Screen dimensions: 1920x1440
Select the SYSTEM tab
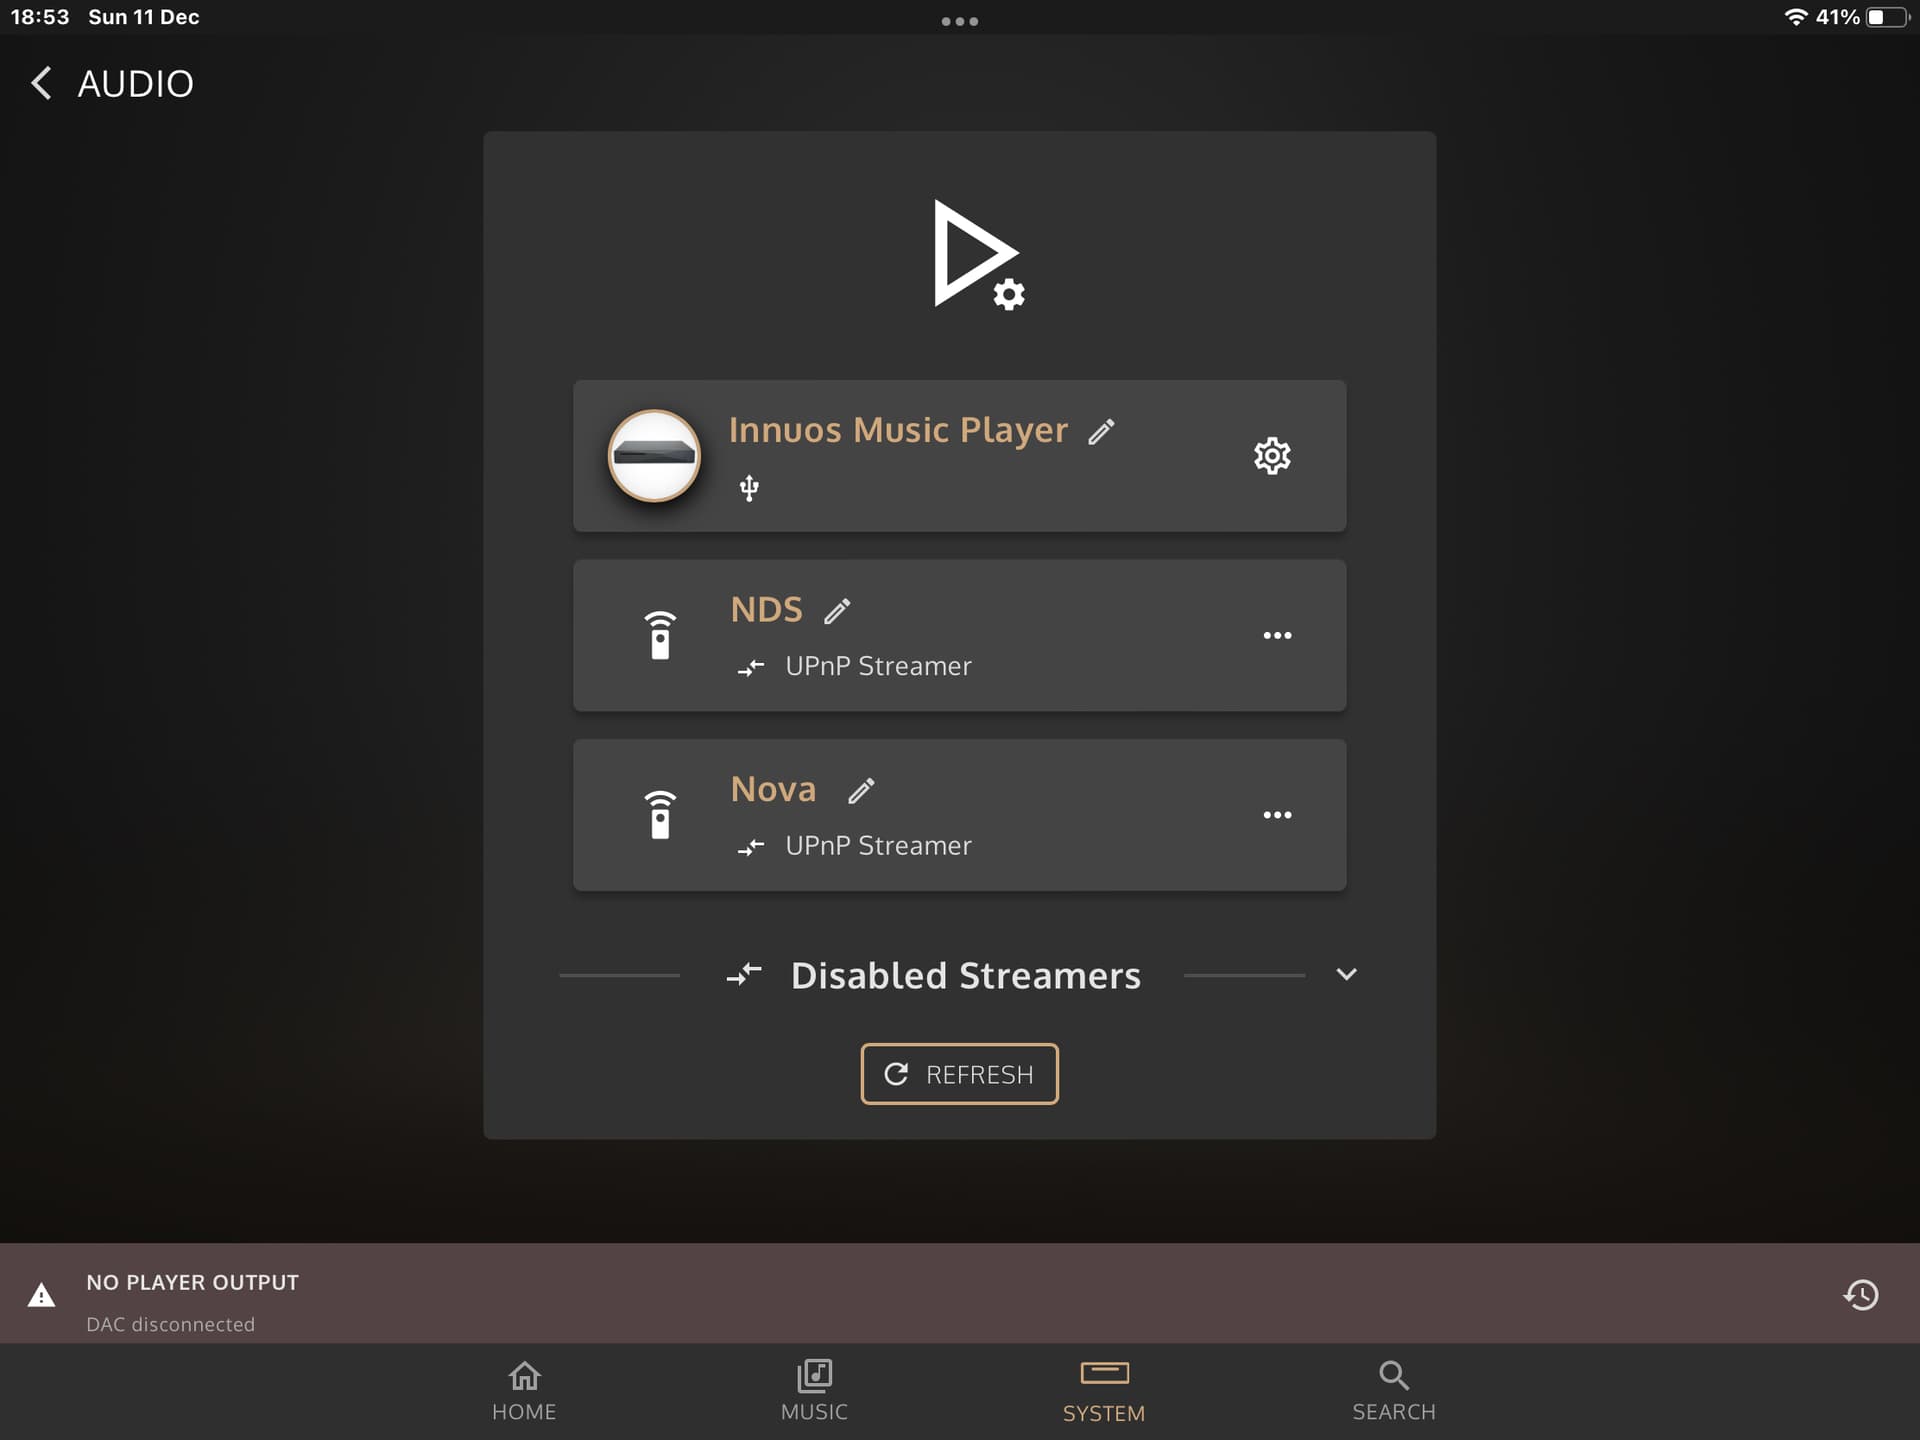(x=1104, y=1392)
